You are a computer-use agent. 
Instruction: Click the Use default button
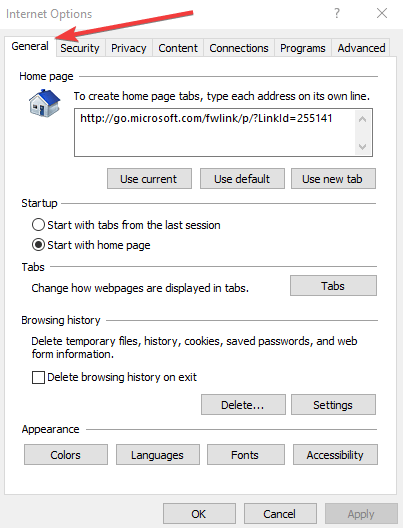coord(242,179)
